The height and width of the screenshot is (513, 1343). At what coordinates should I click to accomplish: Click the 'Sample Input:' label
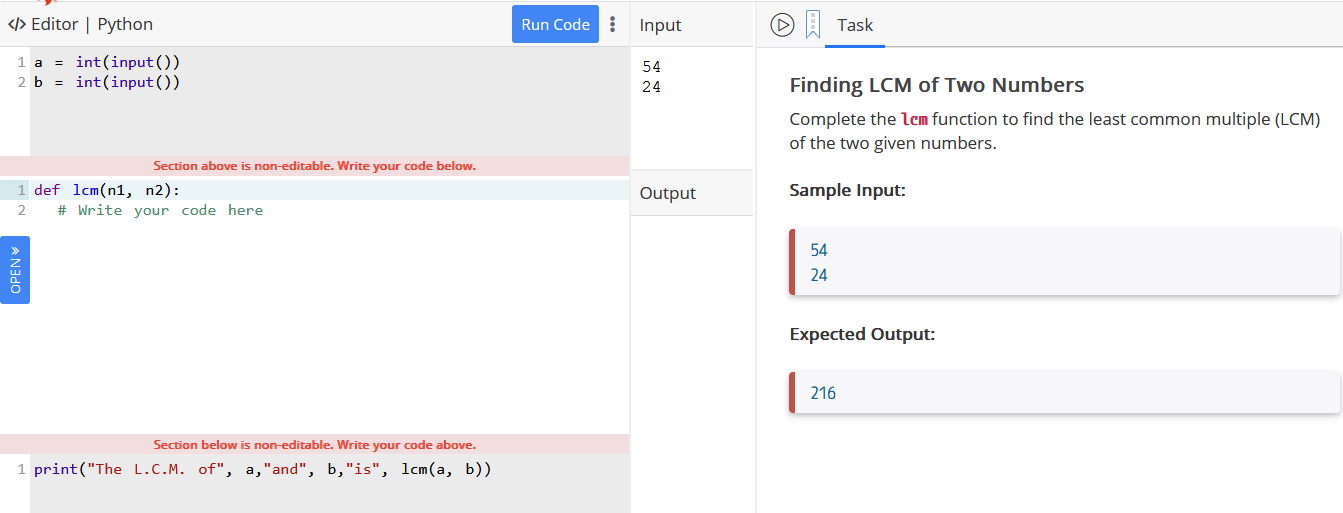847,189
